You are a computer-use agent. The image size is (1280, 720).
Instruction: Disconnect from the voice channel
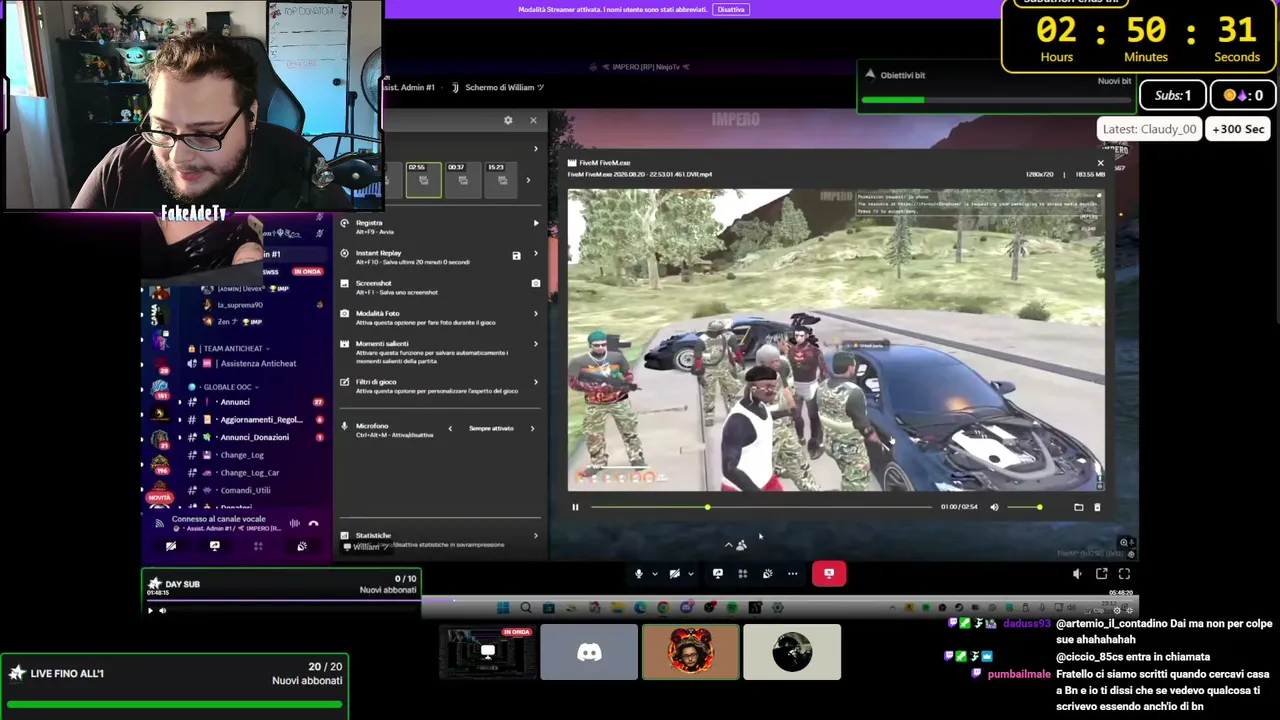coord(313,523)
